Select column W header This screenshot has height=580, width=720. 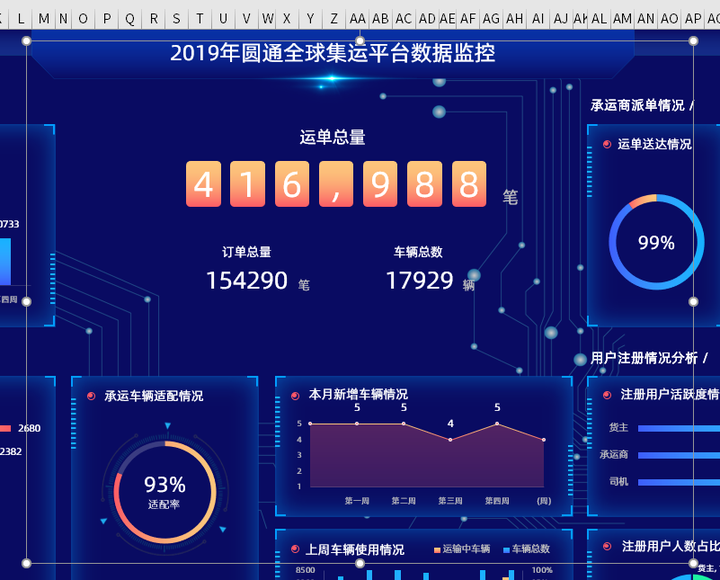[268, 19]
